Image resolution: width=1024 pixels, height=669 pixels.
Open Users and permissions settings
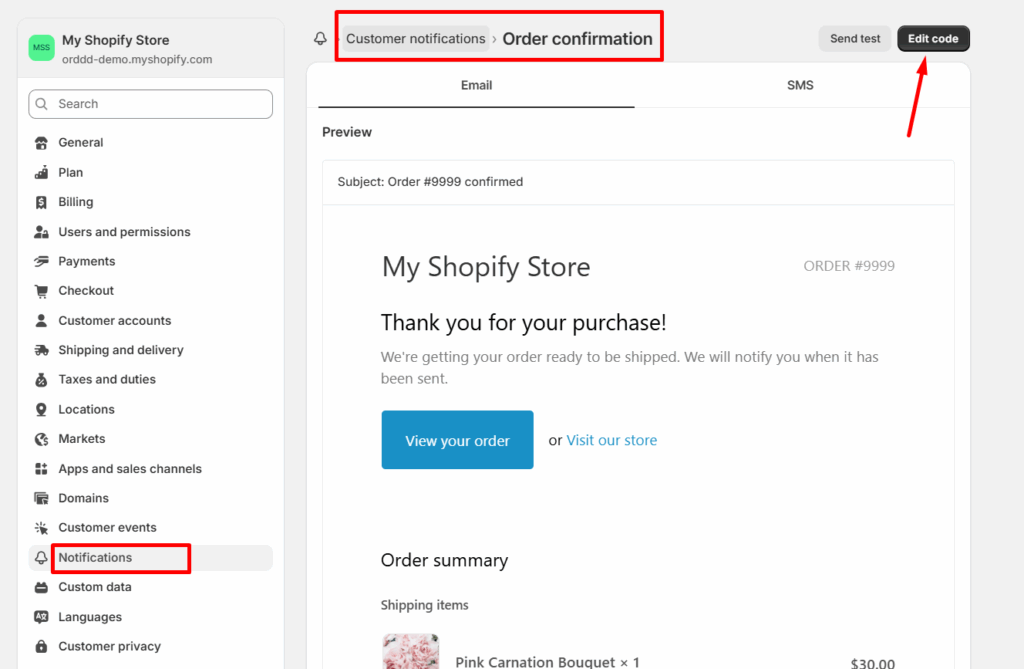pyautogui.click(x=124, y=232)
